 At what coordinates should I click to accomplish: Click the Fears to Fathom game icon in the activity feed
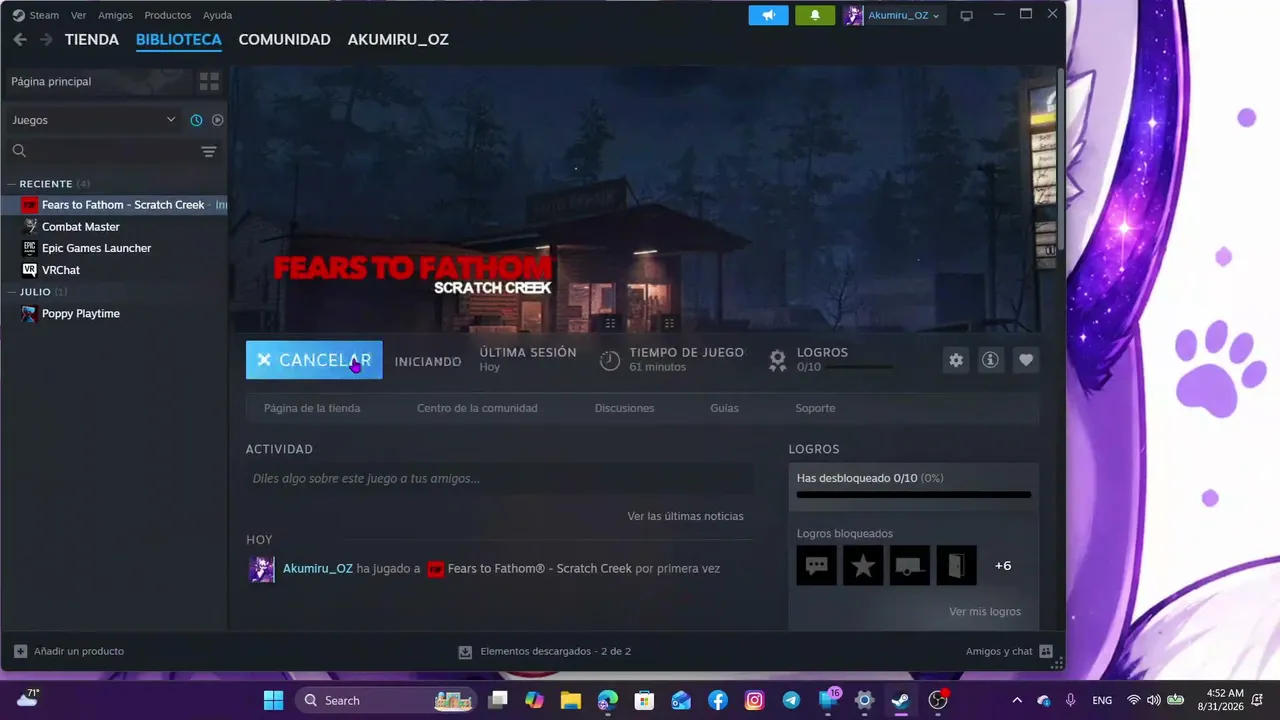(436, 569)
